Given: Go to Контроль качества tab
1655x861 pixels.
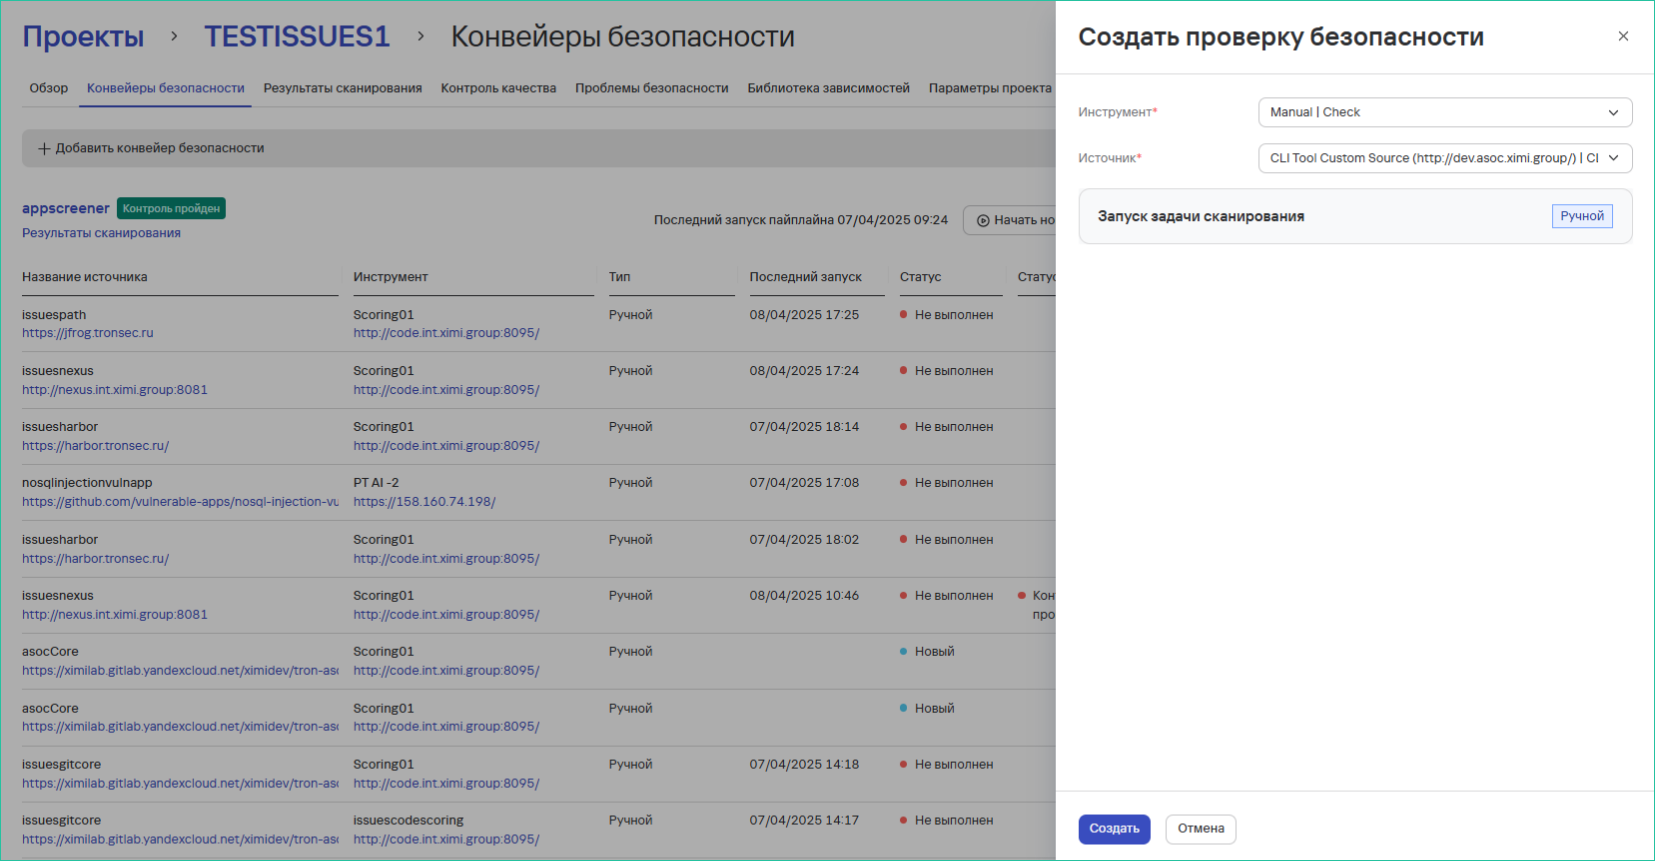Looking at the screenshot, I should [498, 88].
